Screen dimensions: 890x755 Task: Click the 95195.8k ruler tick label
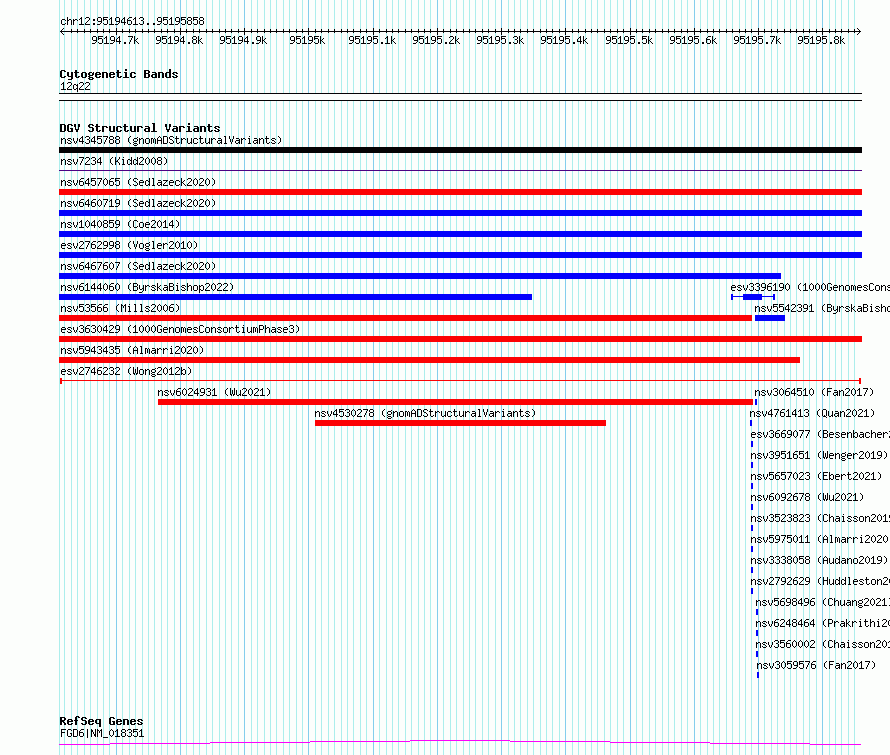pyautogui.click(x=821, y=40)
